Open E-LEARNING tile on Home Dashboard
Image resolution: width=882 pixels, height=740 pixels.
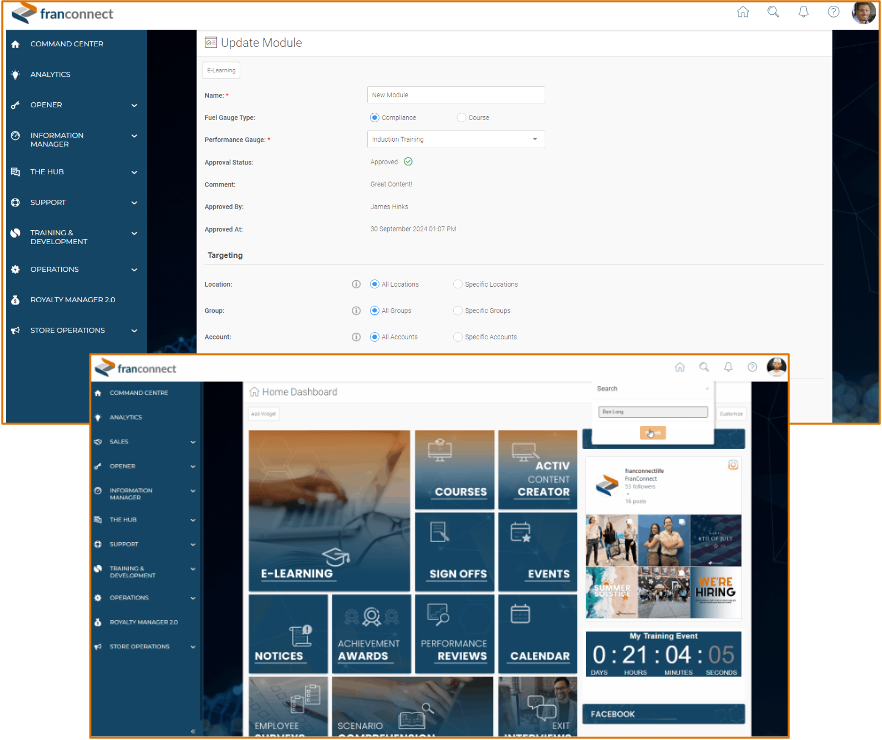(329, 511)
